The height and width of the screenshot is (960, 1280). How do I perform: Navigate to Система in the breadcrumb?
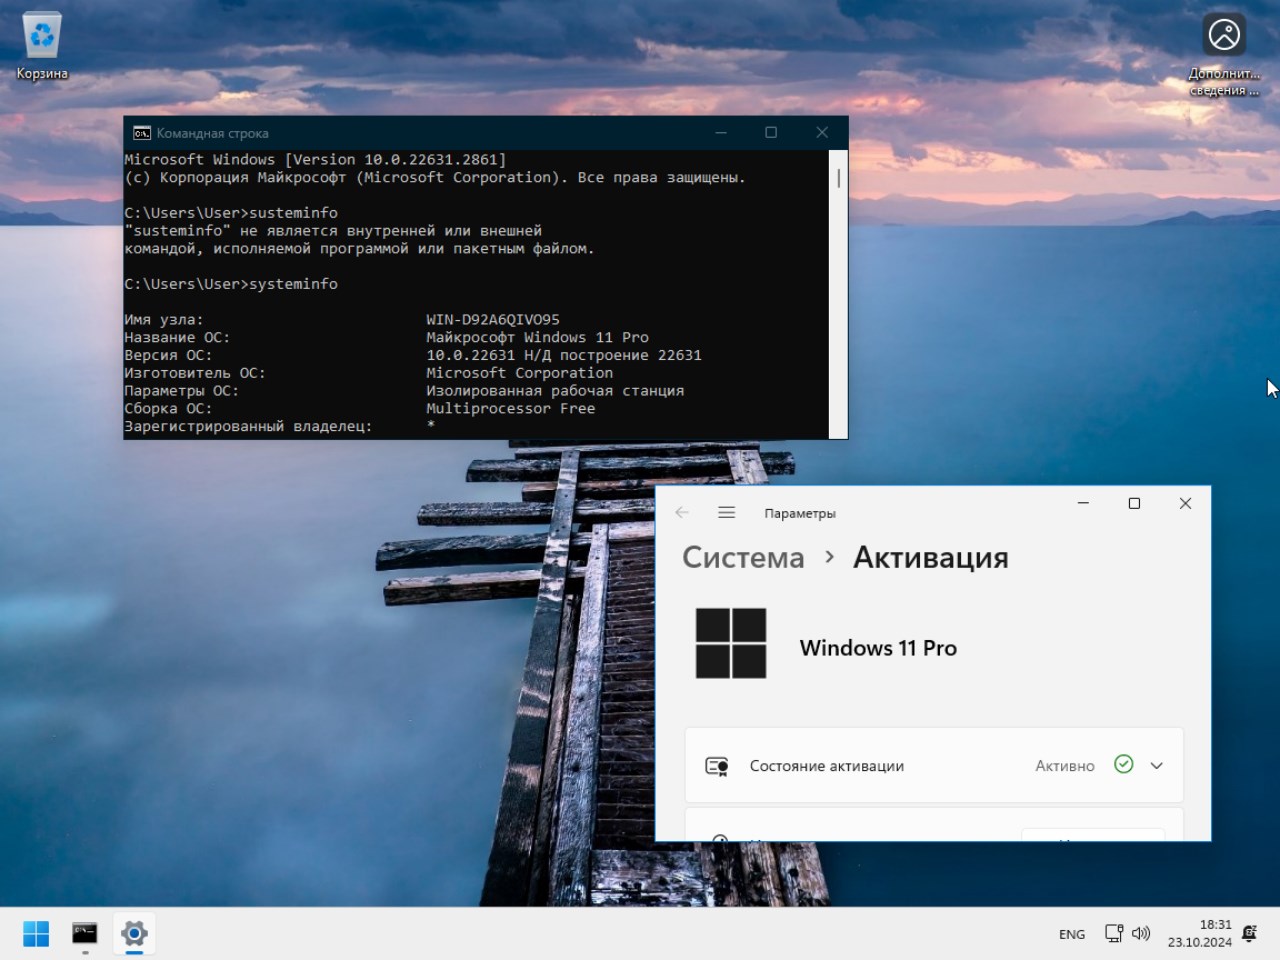743,557
